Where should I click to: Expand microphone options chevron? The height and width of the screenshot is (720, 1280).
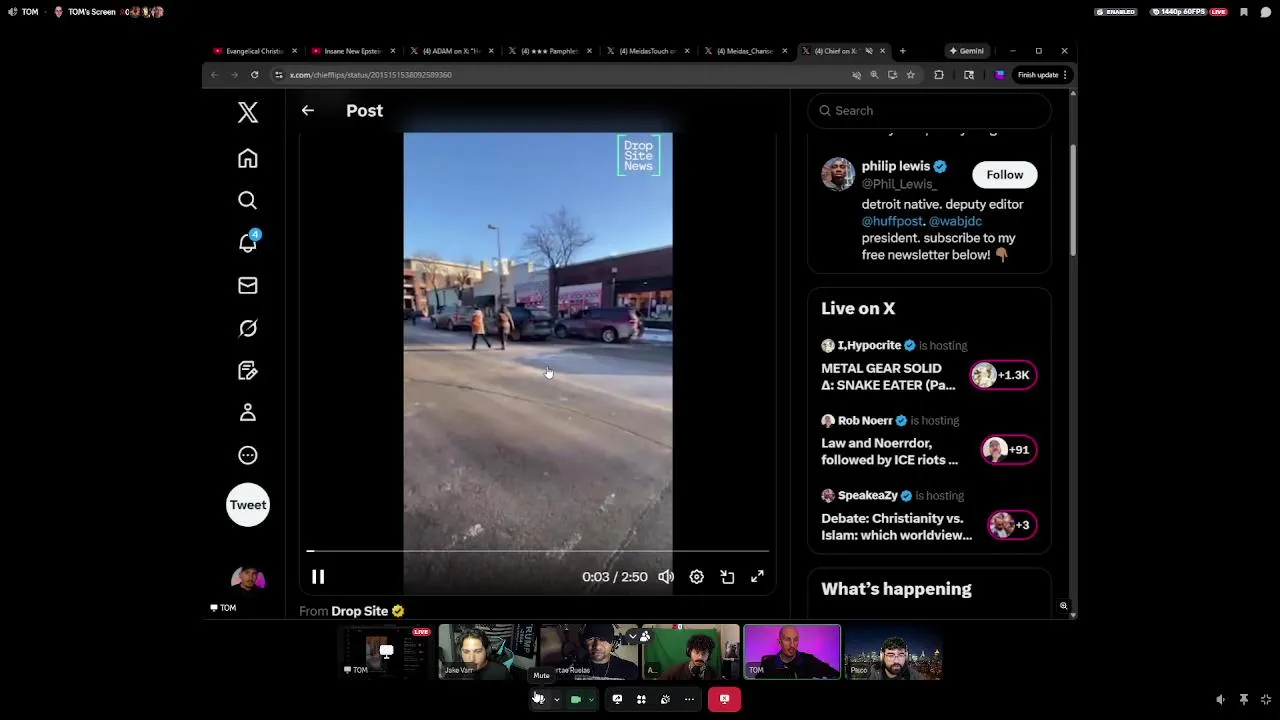coord(557,699)
